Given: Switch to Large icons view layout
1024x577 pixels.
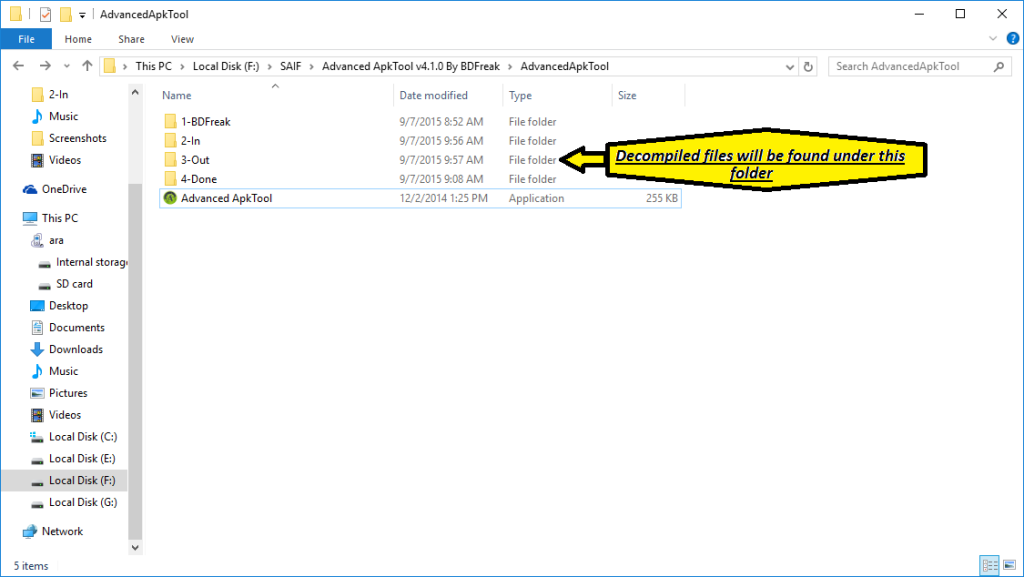Looking at the screenshot, I should click(x=1010, y=565).
